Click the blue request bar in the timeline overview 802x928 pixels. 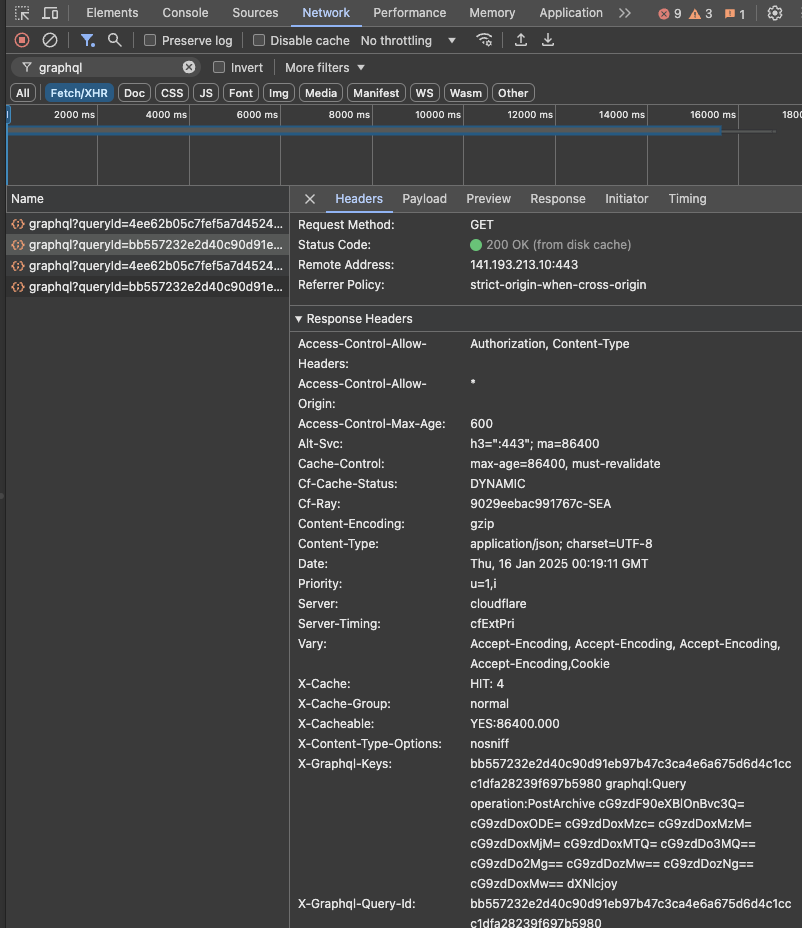[x=364, y=131]
